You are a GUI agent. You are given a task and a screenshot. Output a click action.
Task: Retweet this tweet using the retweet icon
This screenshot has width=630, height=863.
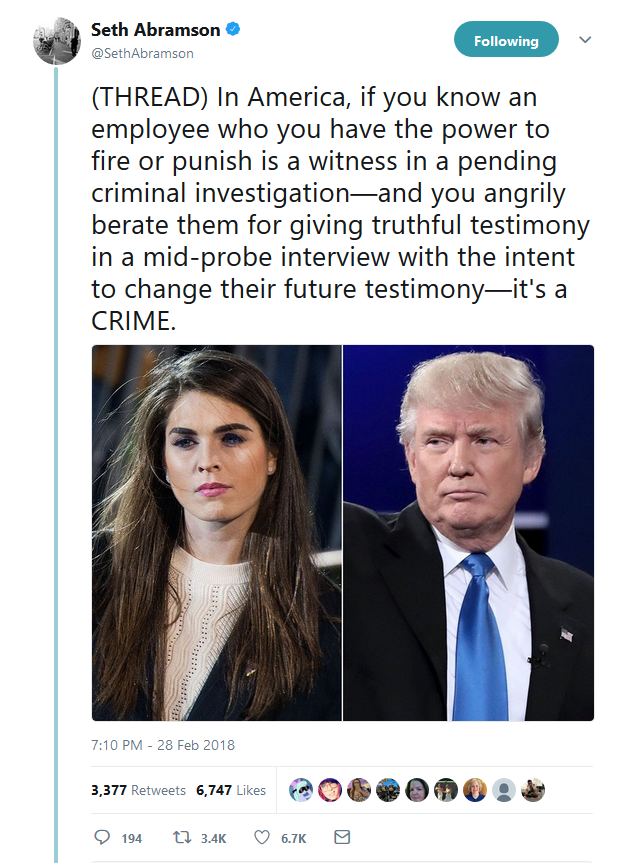point(181,837)
